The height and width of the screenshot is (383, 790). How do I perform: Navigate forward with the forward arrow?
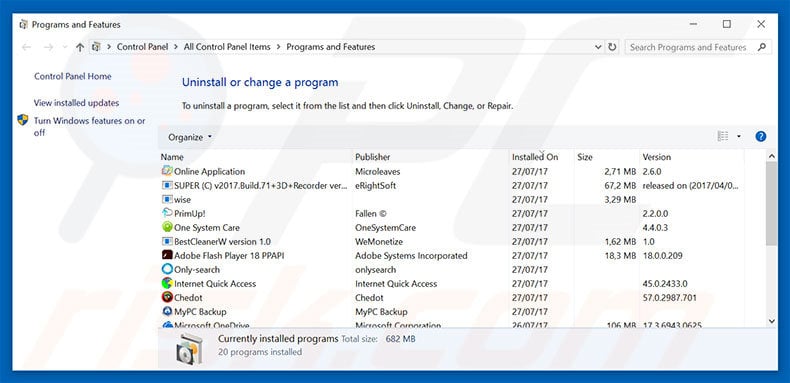tap(48, 47)
